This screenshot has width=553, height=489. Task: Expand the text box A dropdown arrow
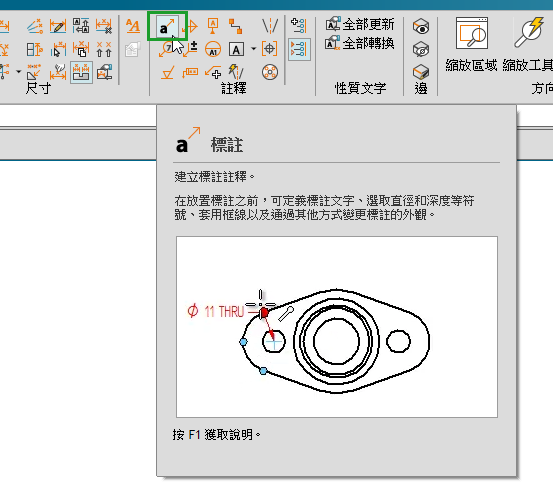(254, 49)
